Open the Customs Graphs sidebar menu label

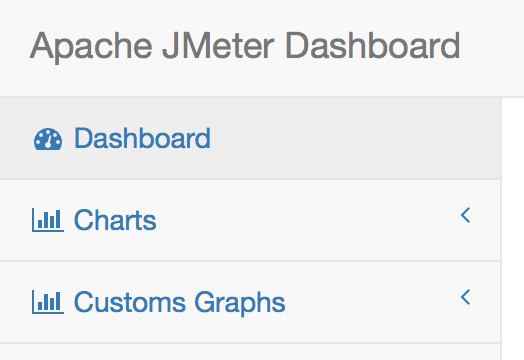click(x=179, y=303)
